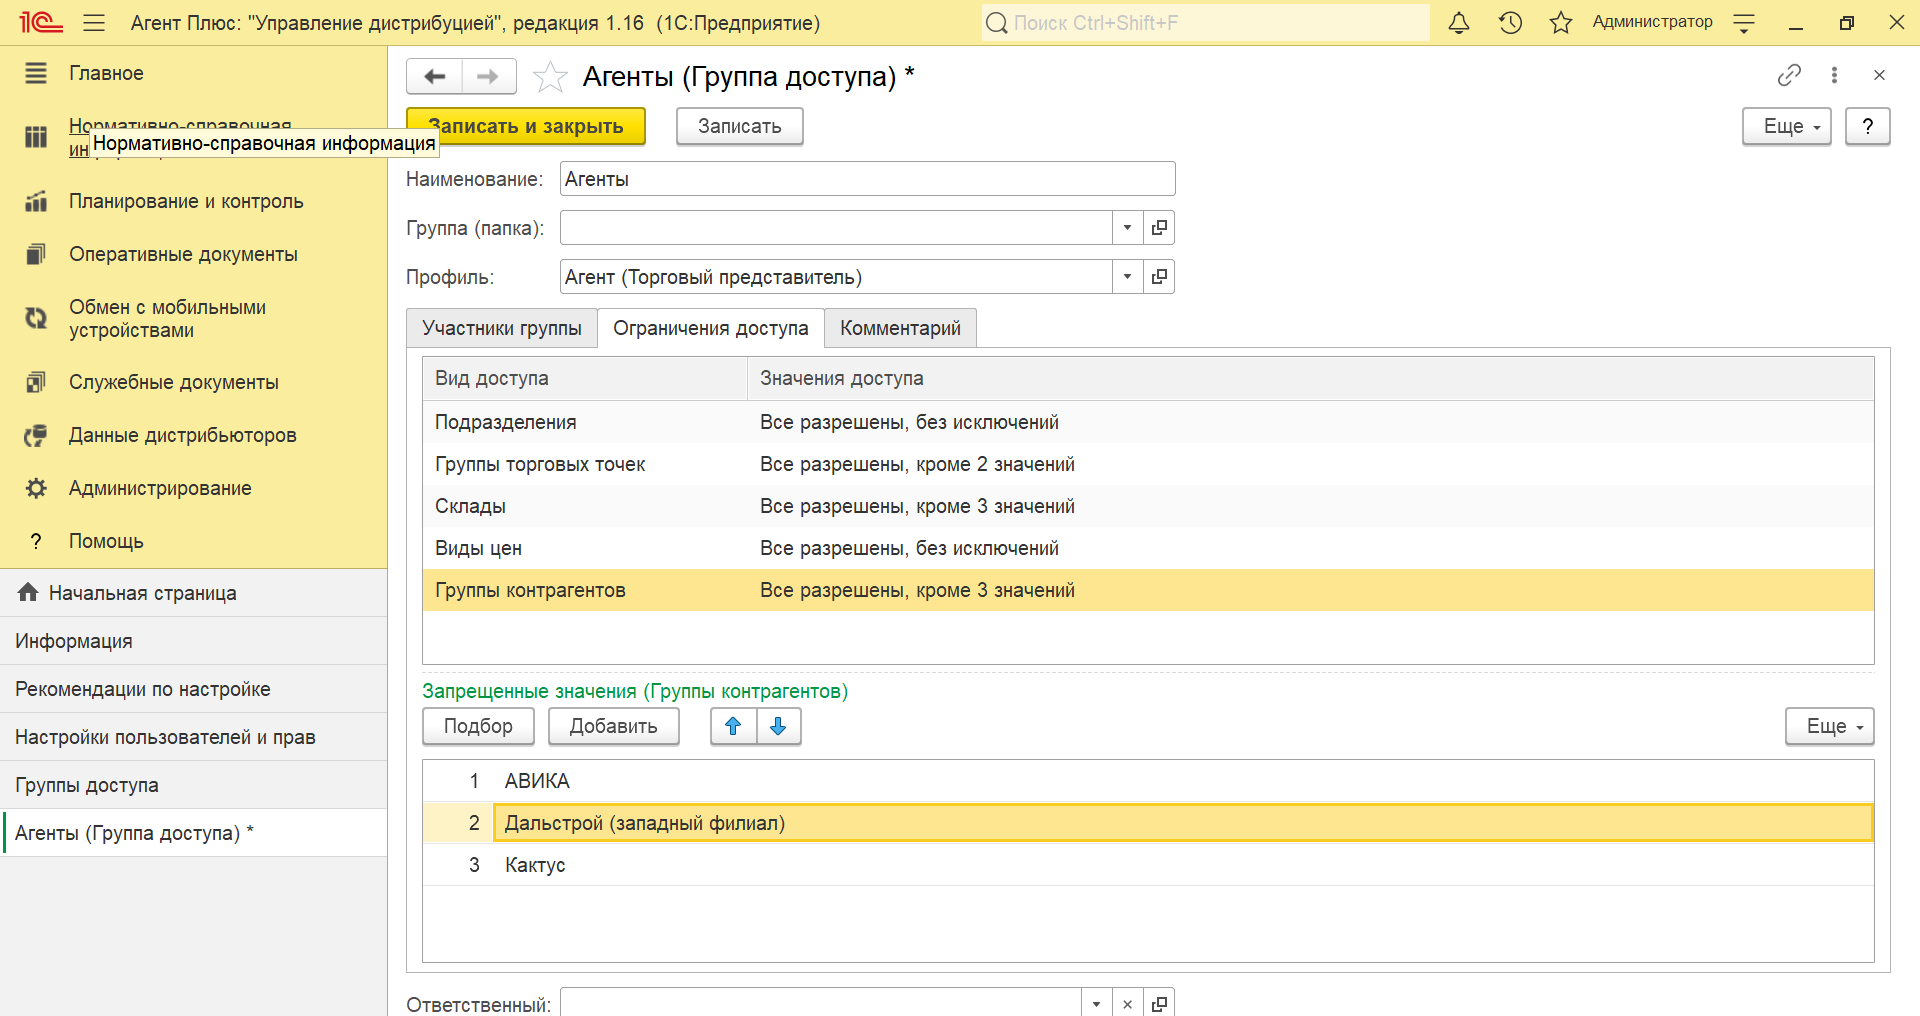Viewport: 1920px width, 1016px height.
Task: Open Оперативные документы section
Action: point(183,254)
